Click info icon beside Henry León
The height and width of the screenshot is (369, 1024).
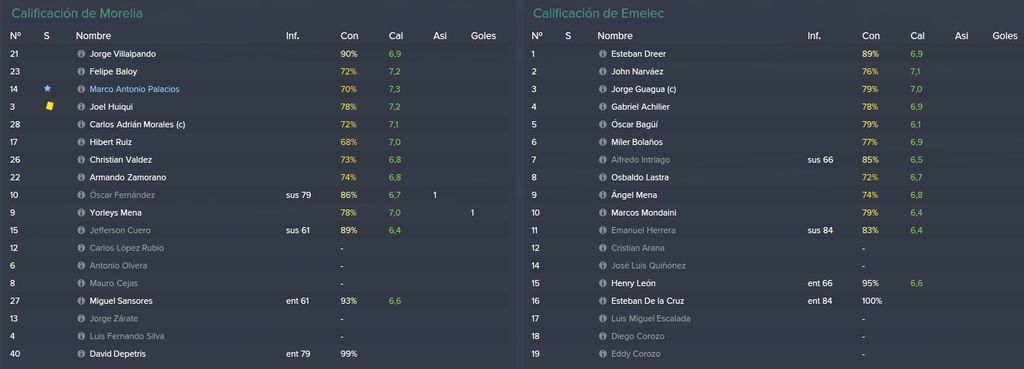click(x=603, y=283)
